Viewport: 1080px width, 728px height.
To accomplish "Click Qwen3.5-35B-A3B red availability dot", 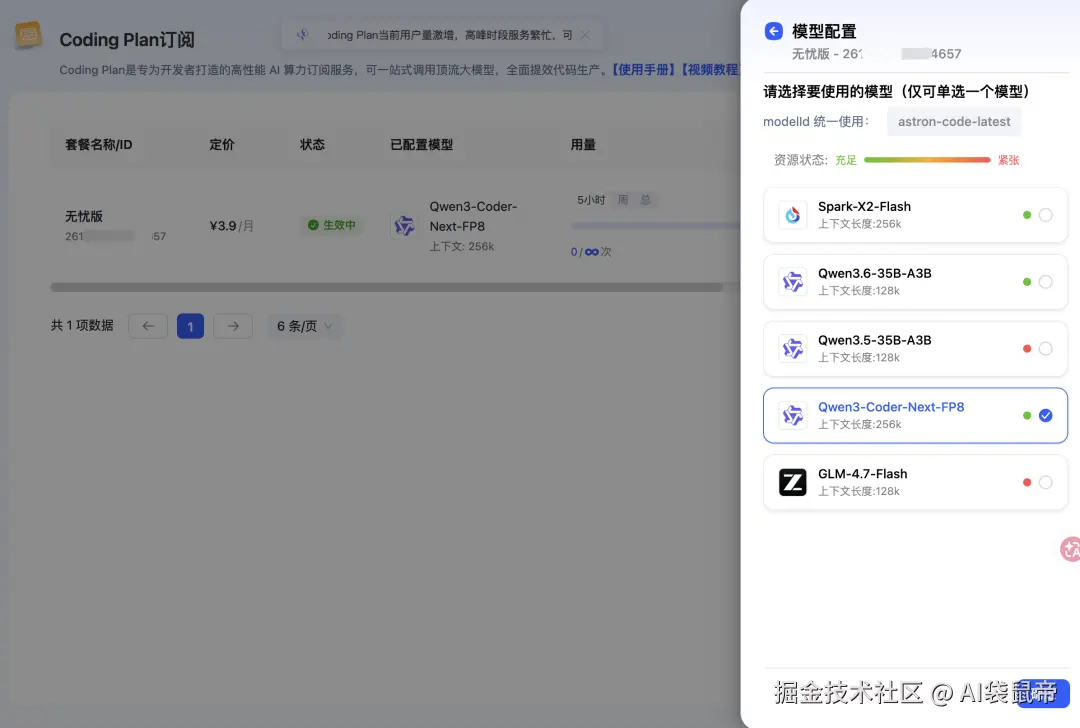I will click(x=1027, y=349).
